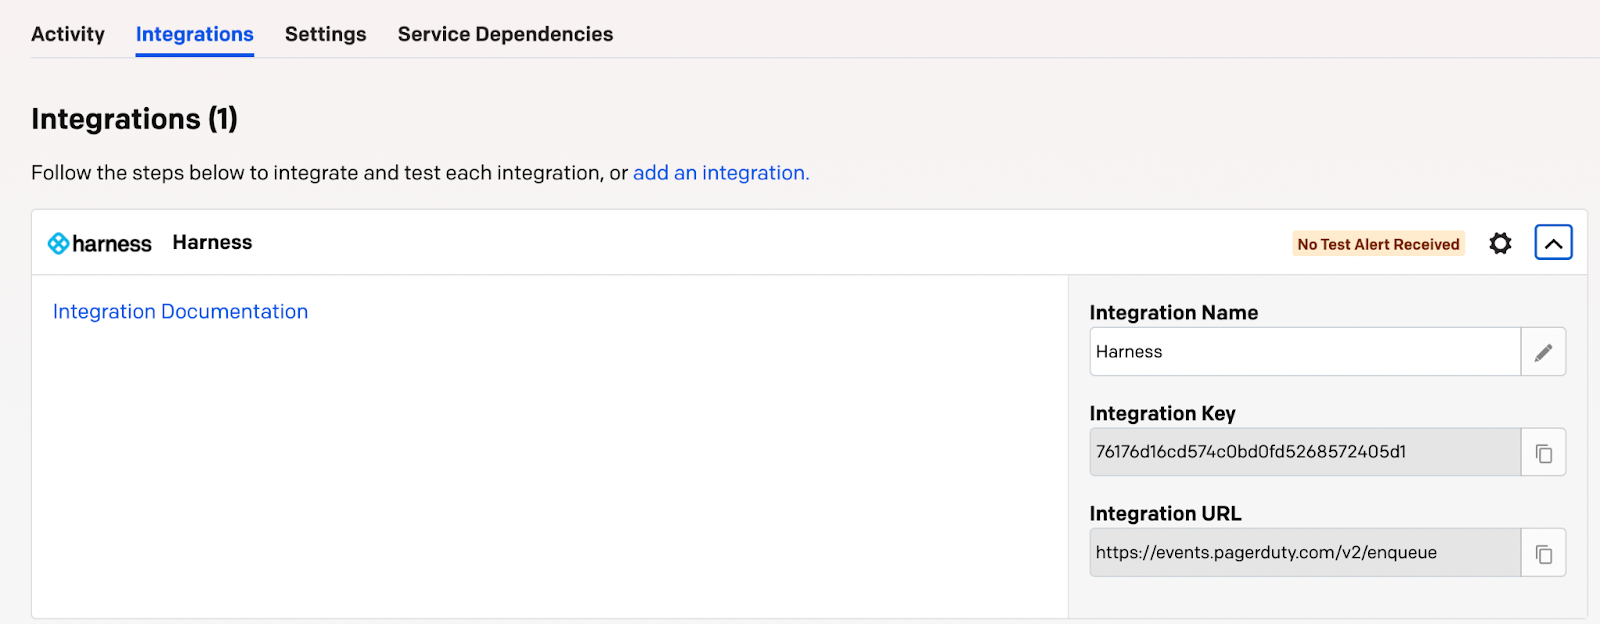Click the Integration URL text field
The image size is (1600, 624).
[x=1300, y=552]
